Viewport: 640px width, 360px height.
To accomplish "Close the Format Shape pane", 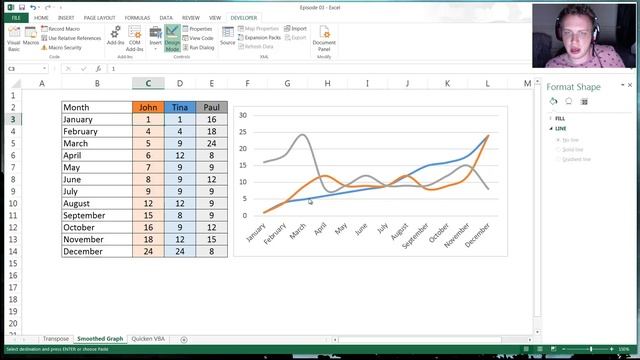I will click(x=630, y=85).
